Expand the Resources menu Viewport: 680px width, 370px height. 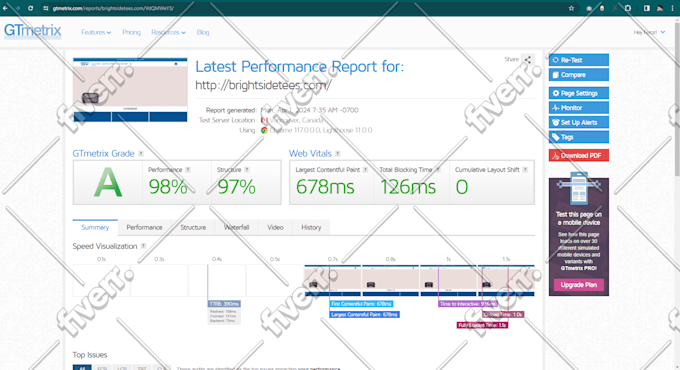tap(168, 32)
